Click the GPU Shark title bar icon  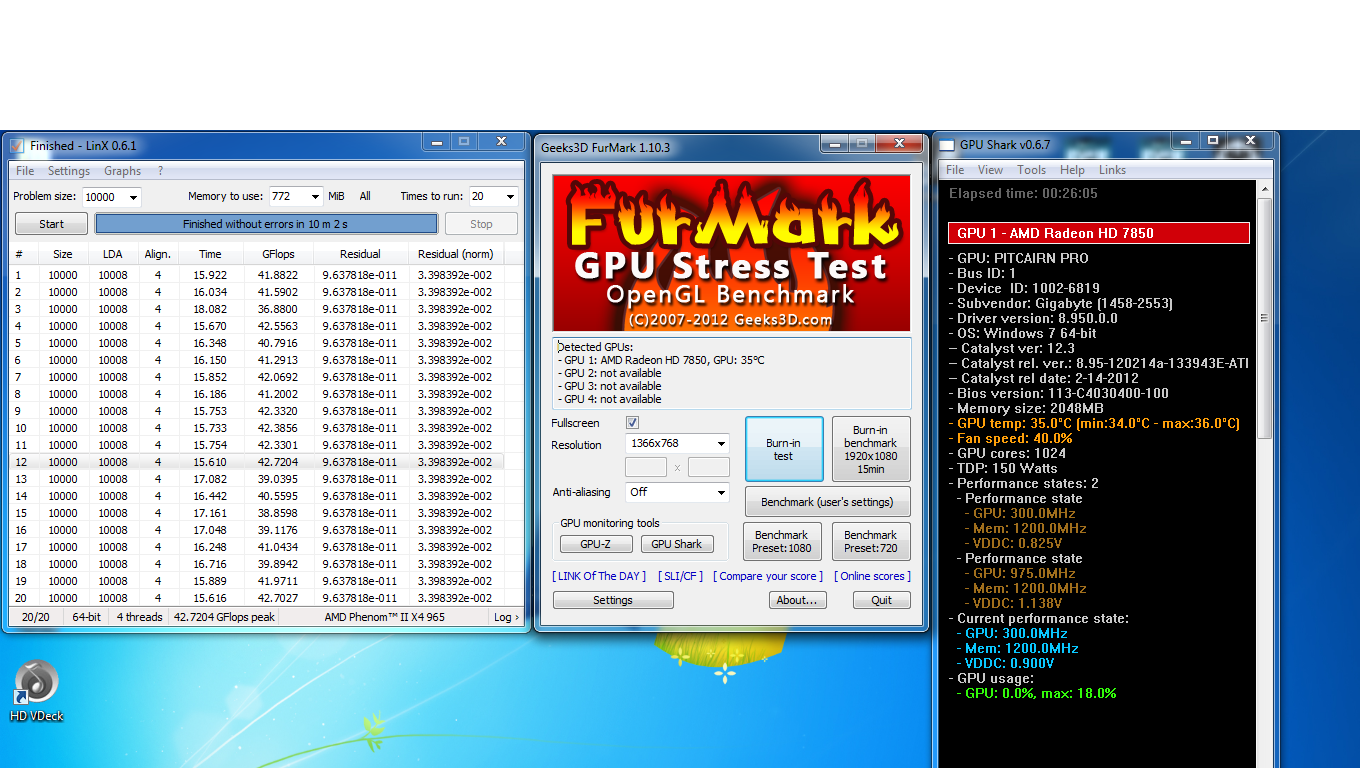click(x=945, y=145)
